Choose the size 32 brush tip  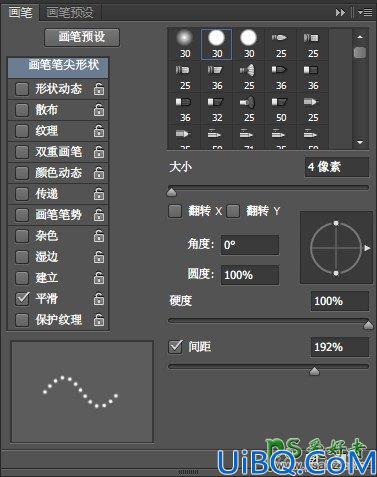pyautogui.click(x=217, y=109)
